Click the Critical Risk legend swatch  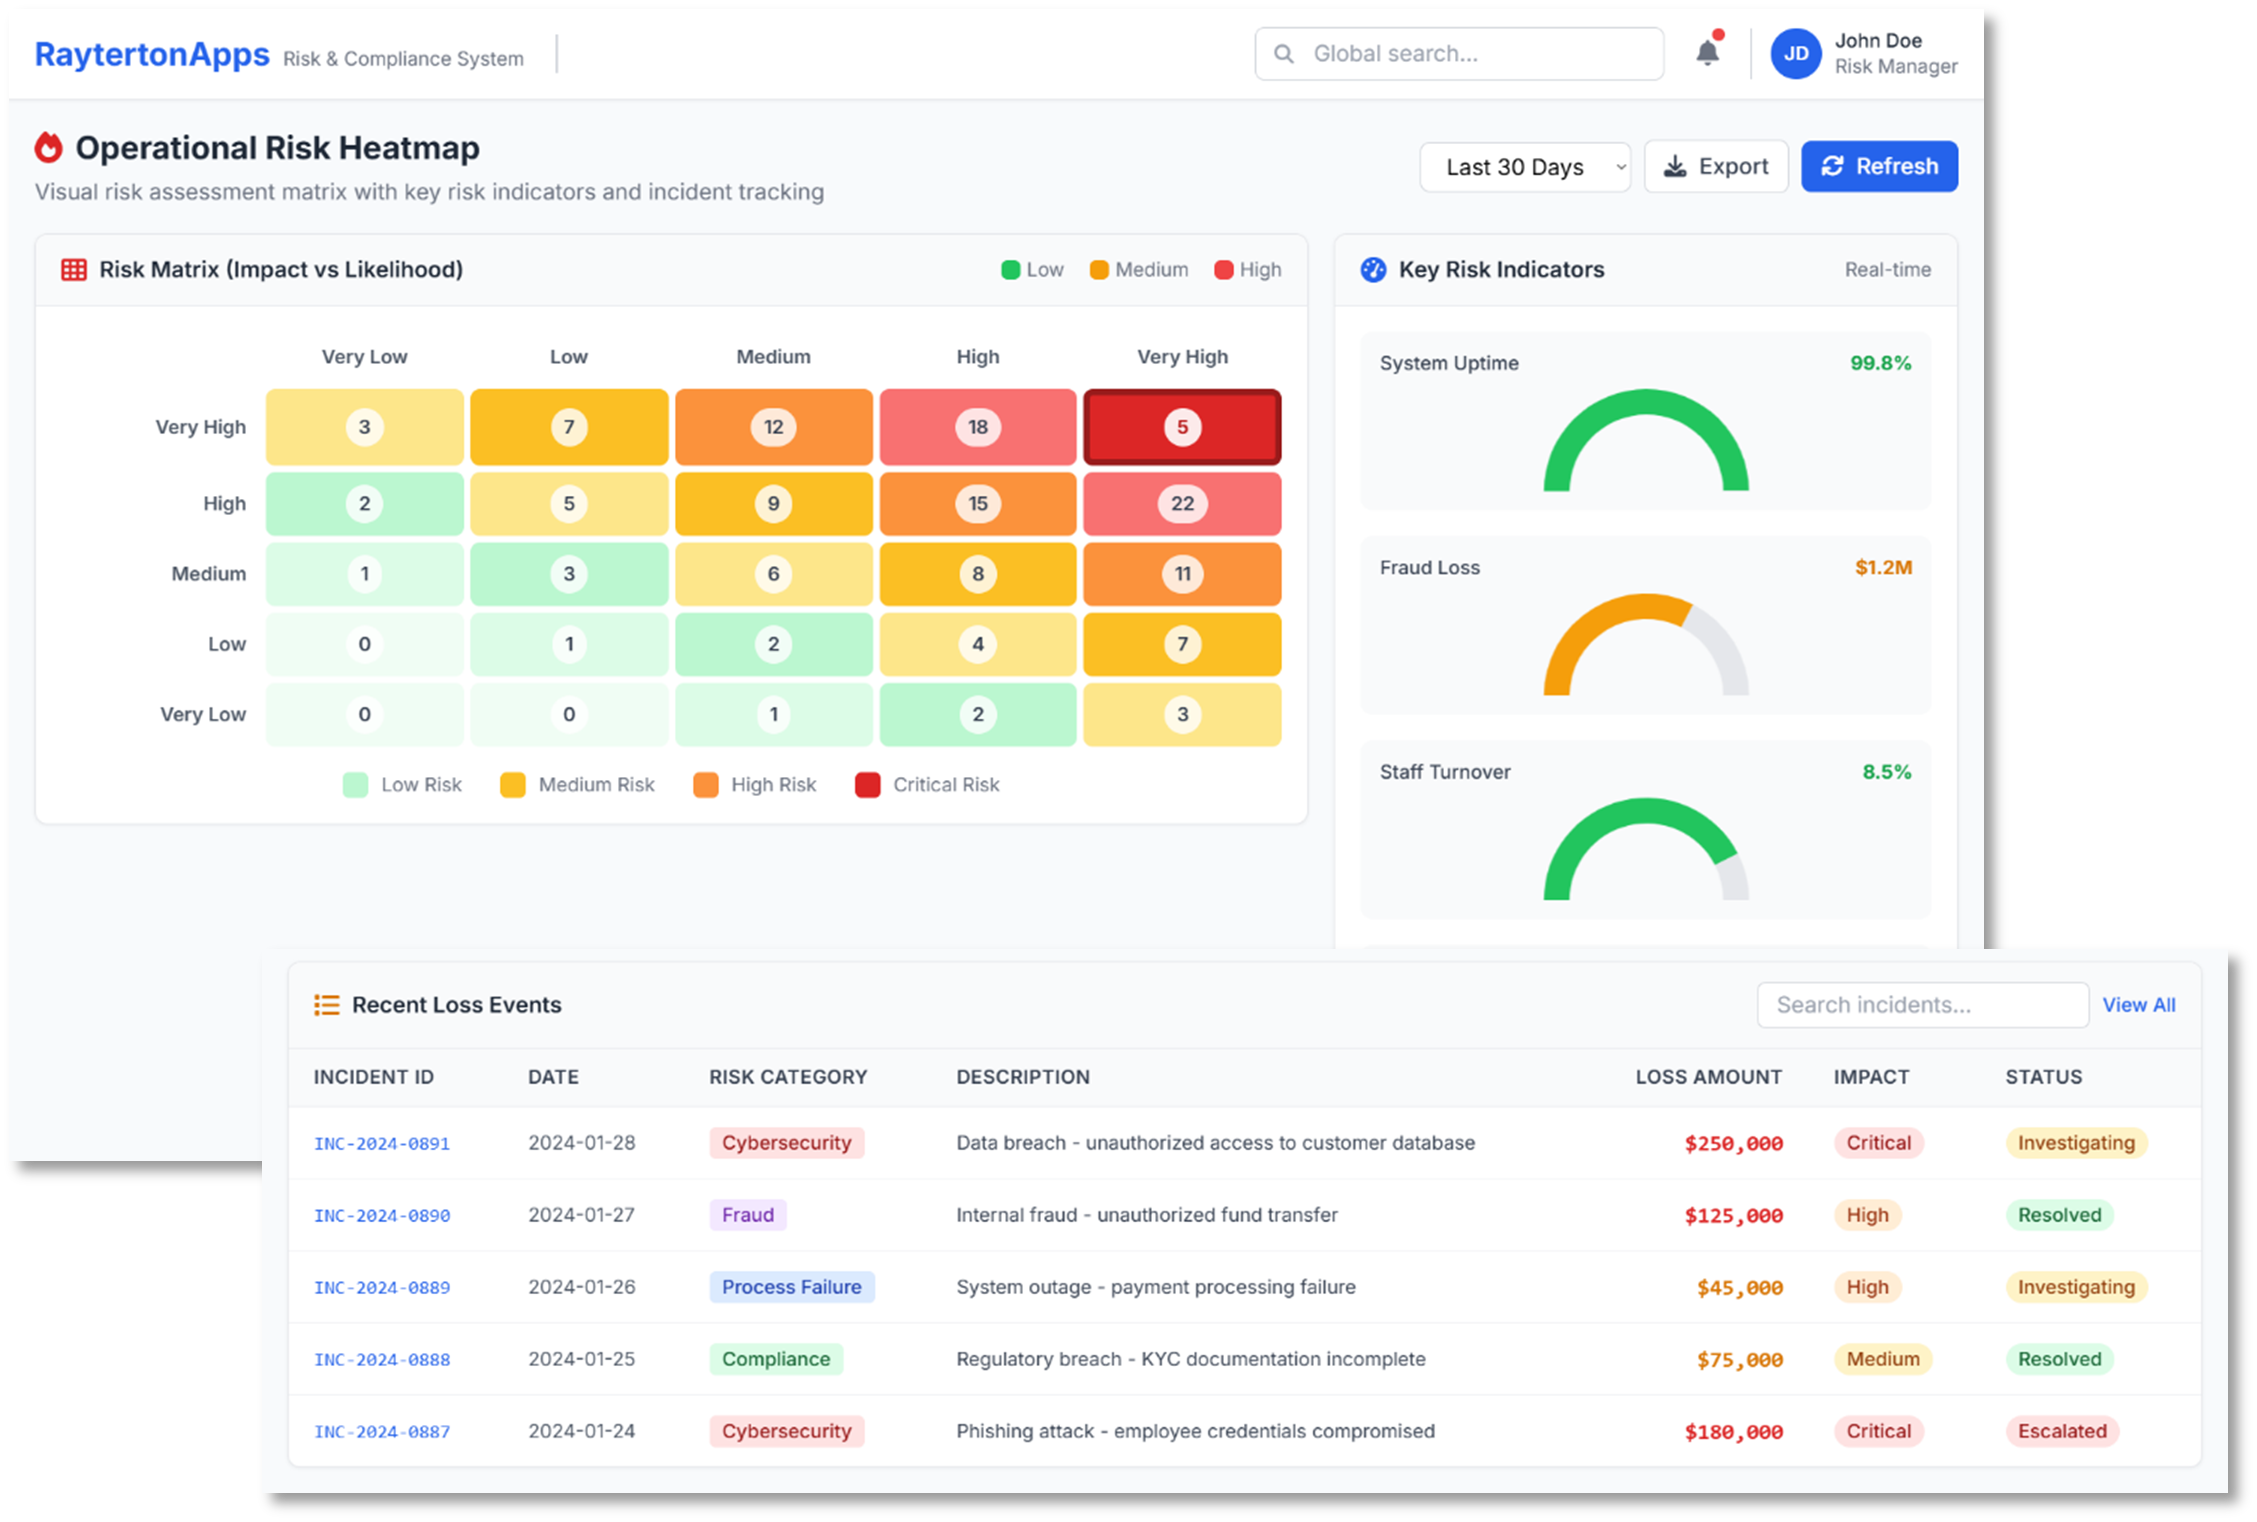point(867,785)
